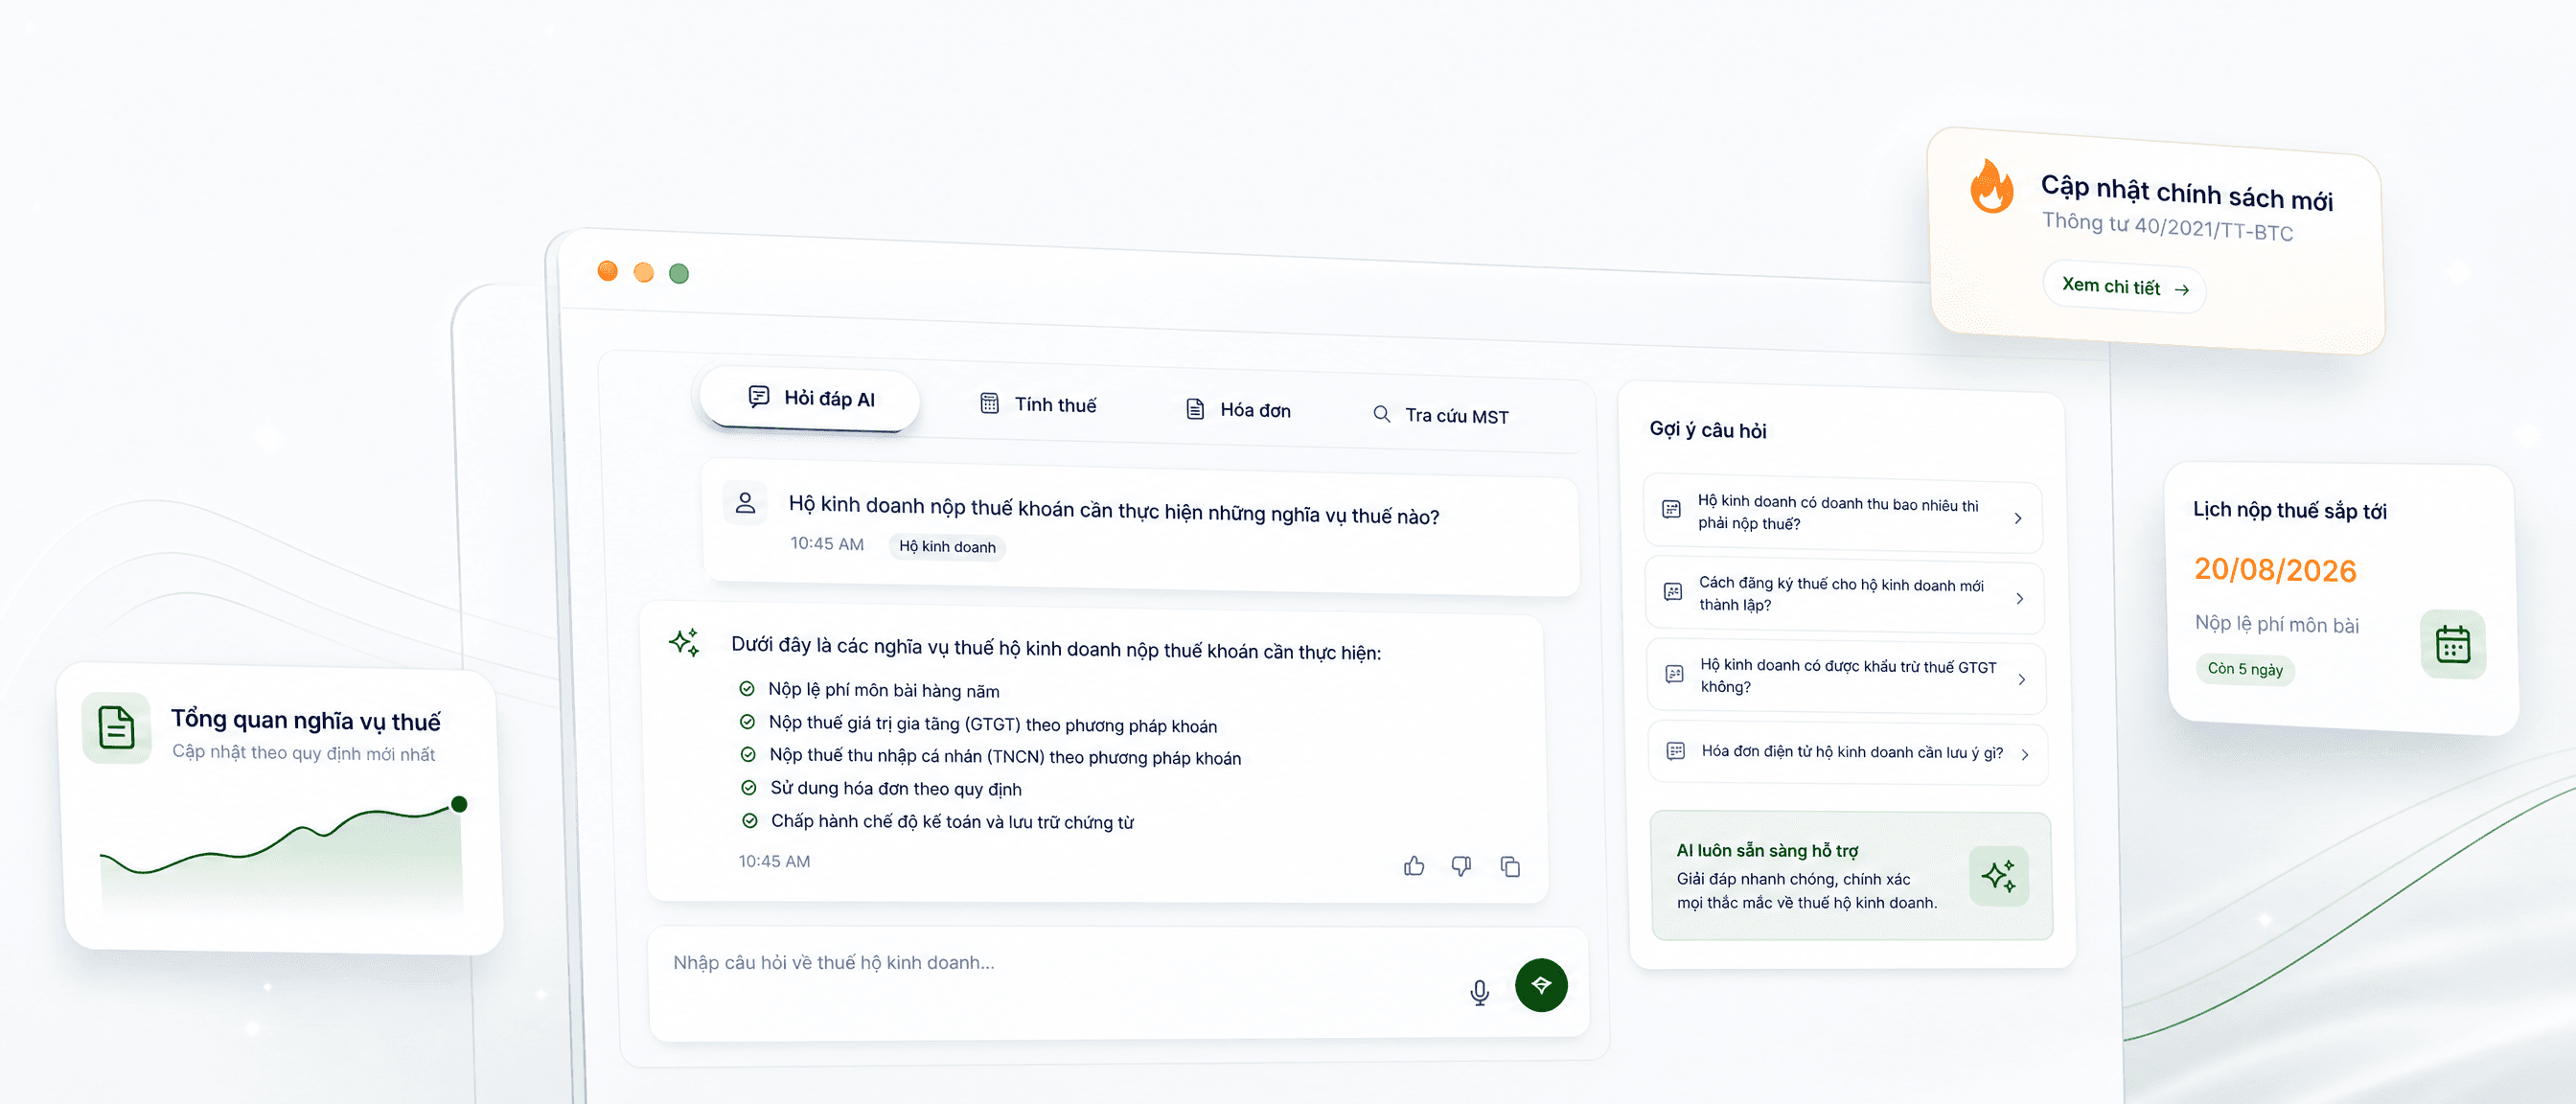Image resolution: width=2576 pixels, height=1104 pixels.
Task: Click the green window control dot
Action: coord(679,273)
